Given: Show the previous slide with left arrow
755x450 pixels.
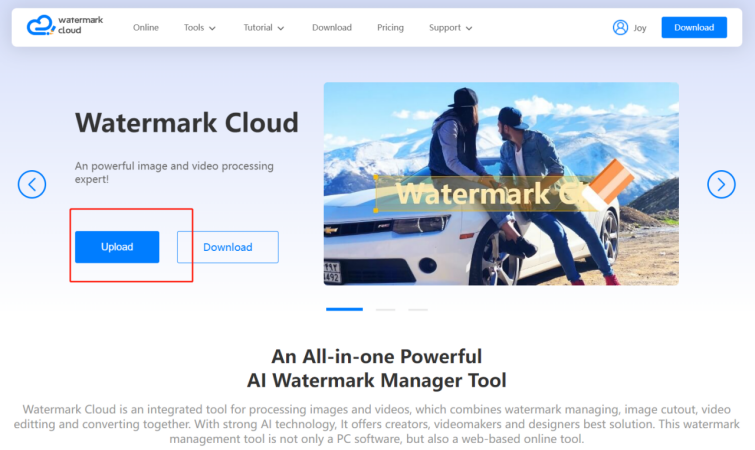Looking at the screenshot, I should click(32, 184).
